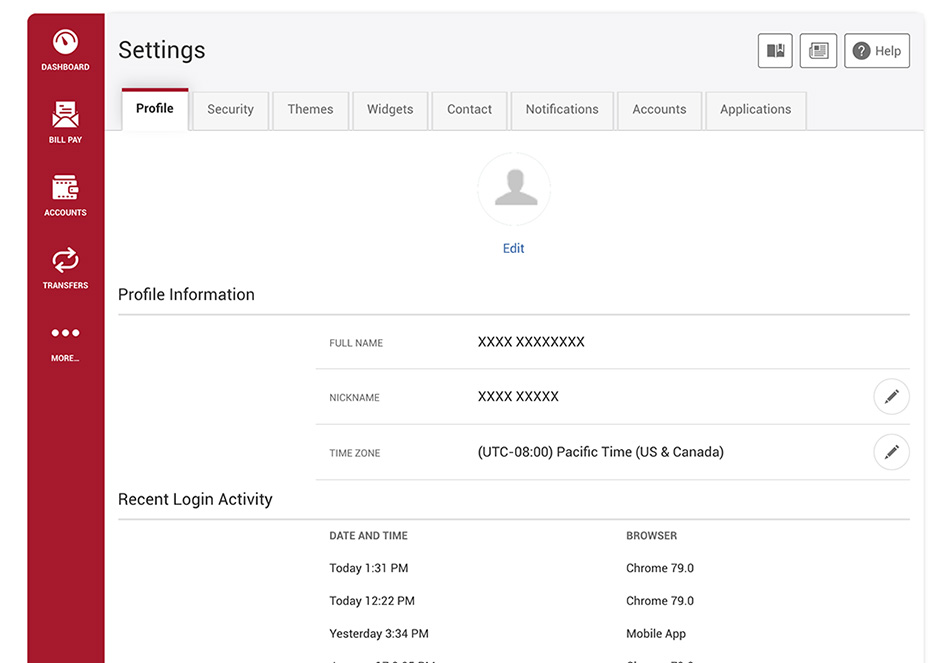Open the Applications tab

click(756, 110)
